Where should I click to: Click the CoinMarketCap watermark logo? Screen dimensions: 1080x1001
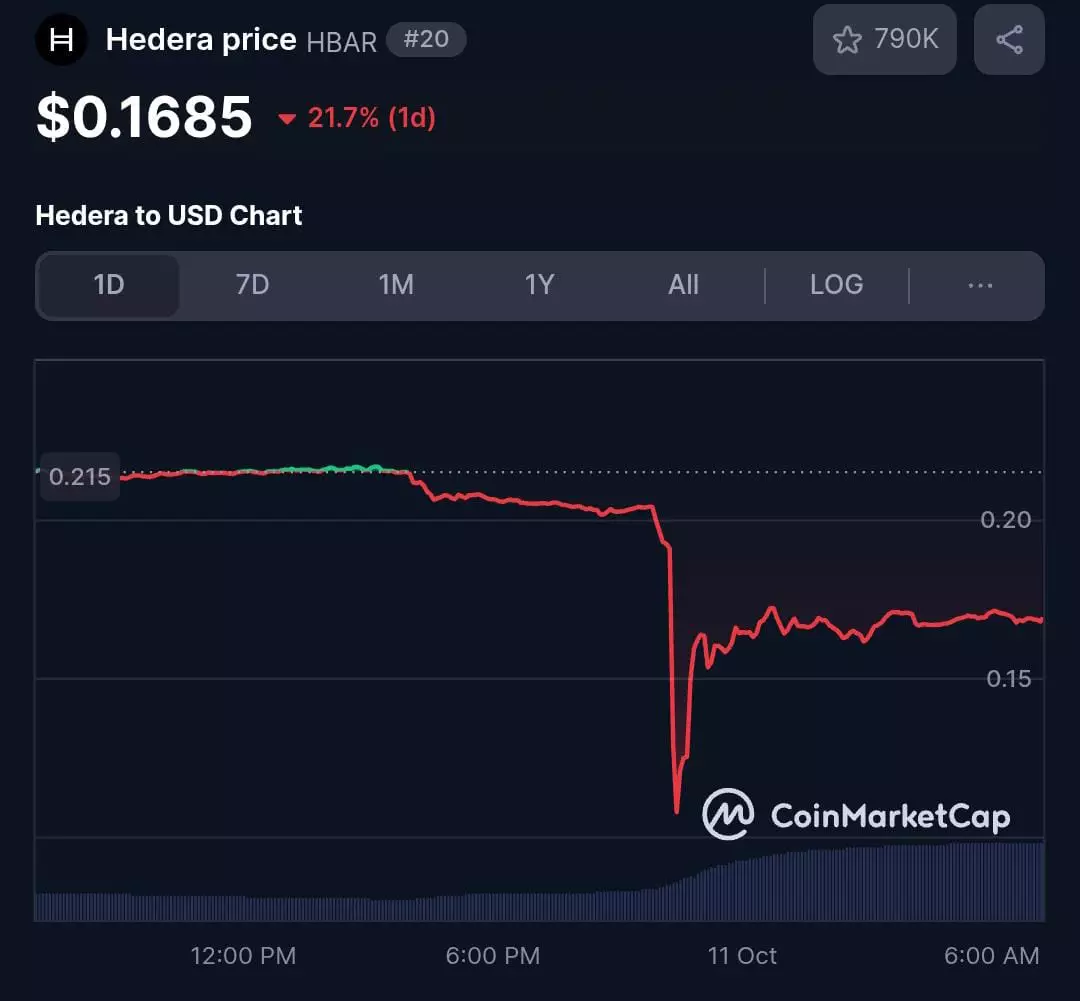click(x=728, y=814)
